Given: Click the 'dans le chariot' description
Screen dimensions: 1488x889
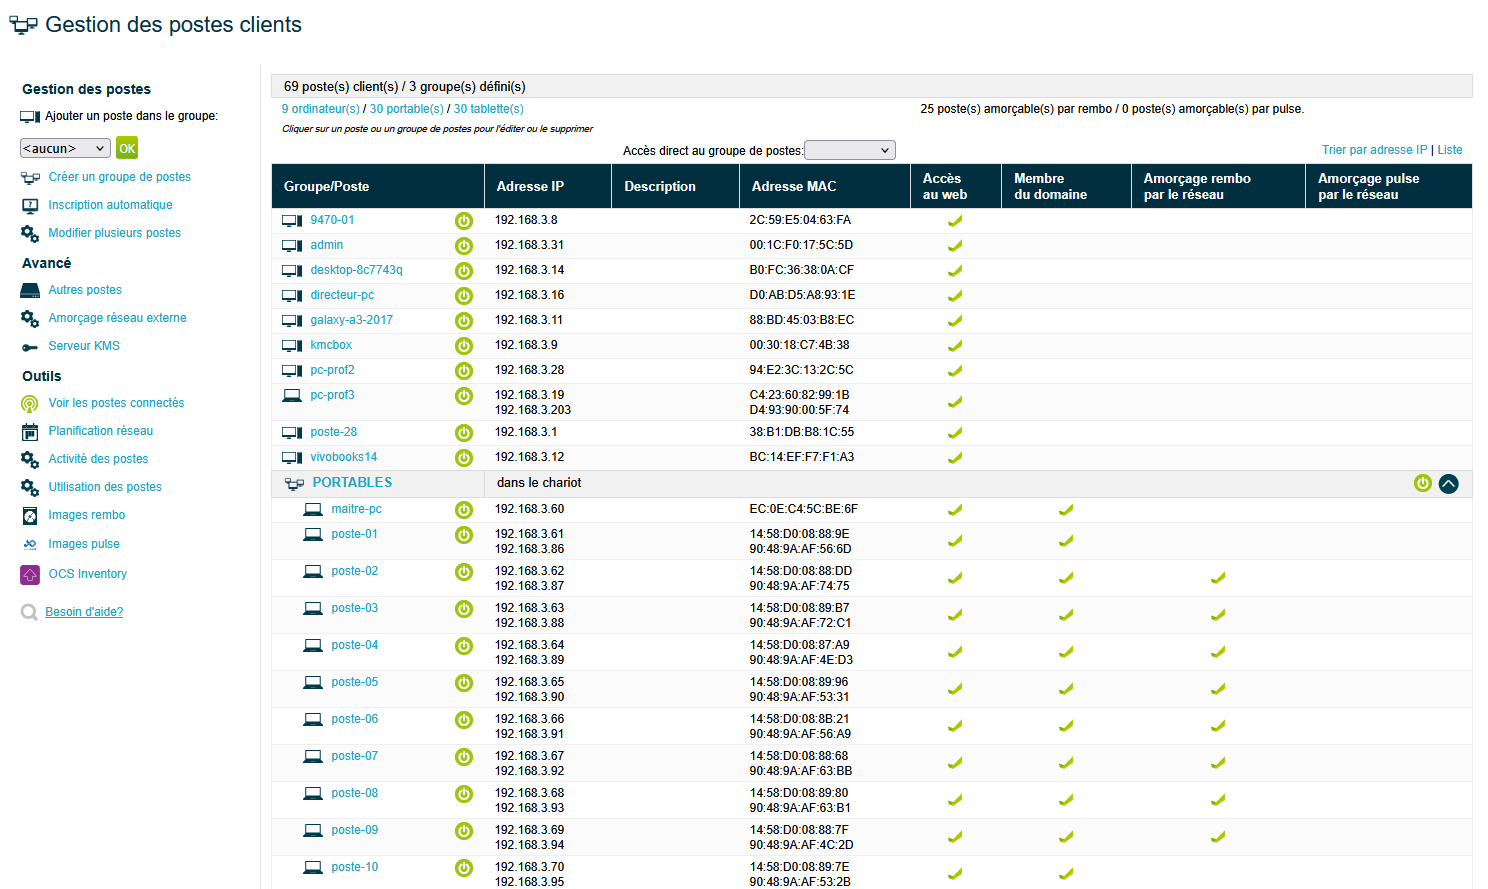Looking at the screenshot, I should 539,483.
